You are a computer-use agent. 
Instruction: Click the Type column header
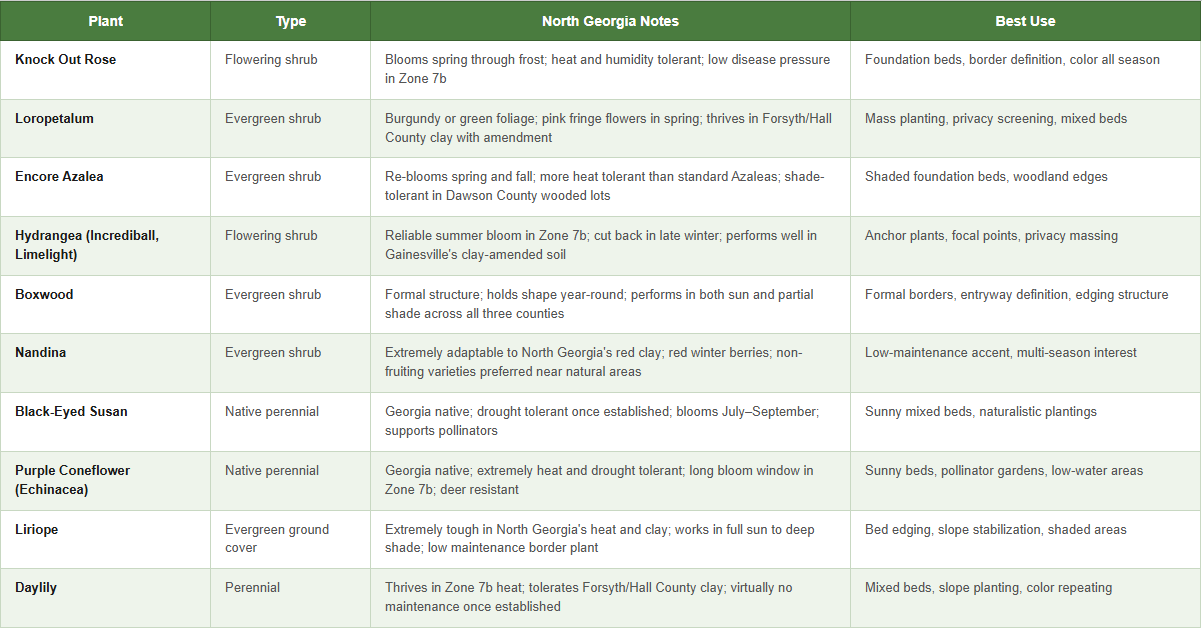(291, 21)
